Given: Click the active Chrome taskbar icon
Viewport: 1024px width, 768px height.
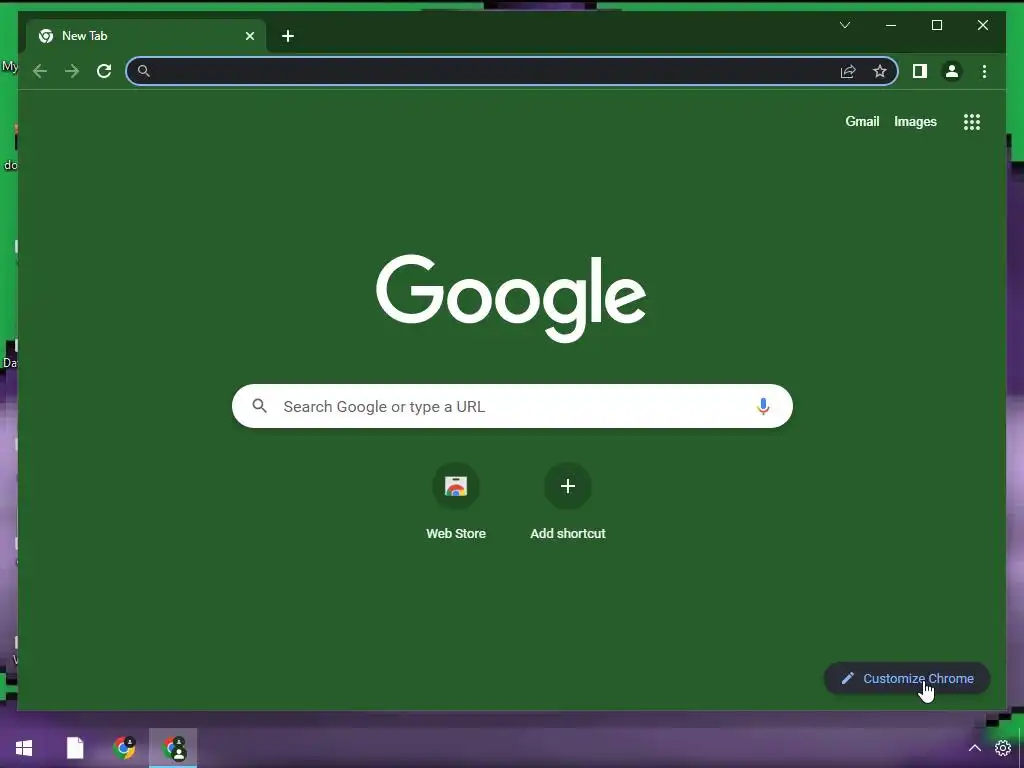Looking at the screenshot, I should pos(173,748).
